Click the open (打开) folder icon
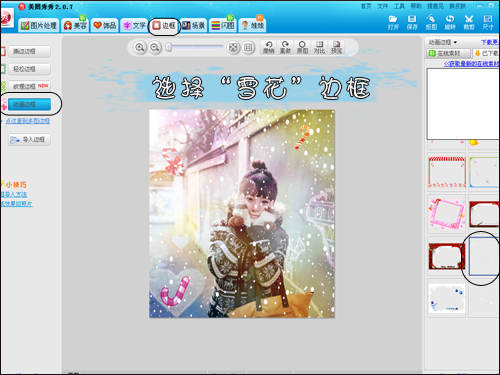 pyautogui.click(x=393, y=22)
